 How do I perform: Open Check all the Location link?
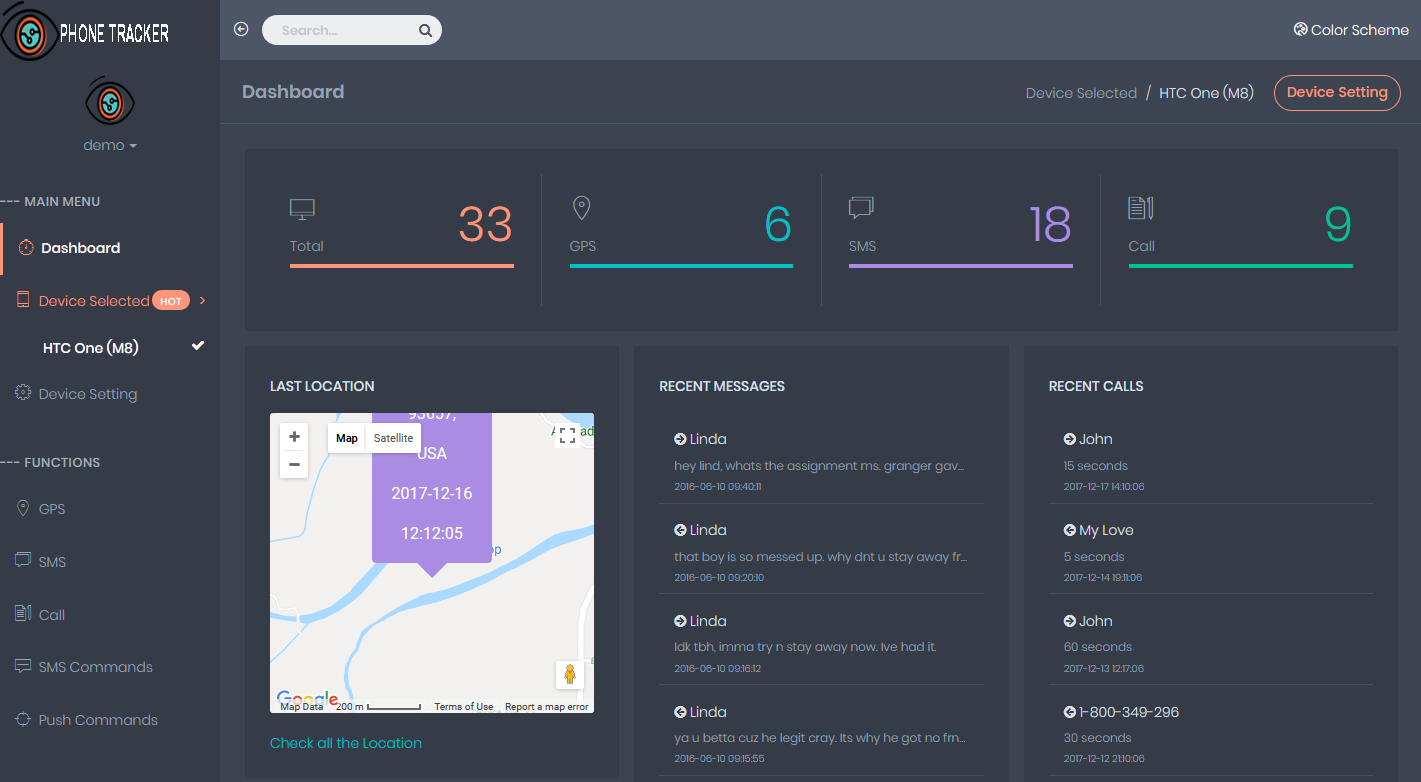pos(346,743)
